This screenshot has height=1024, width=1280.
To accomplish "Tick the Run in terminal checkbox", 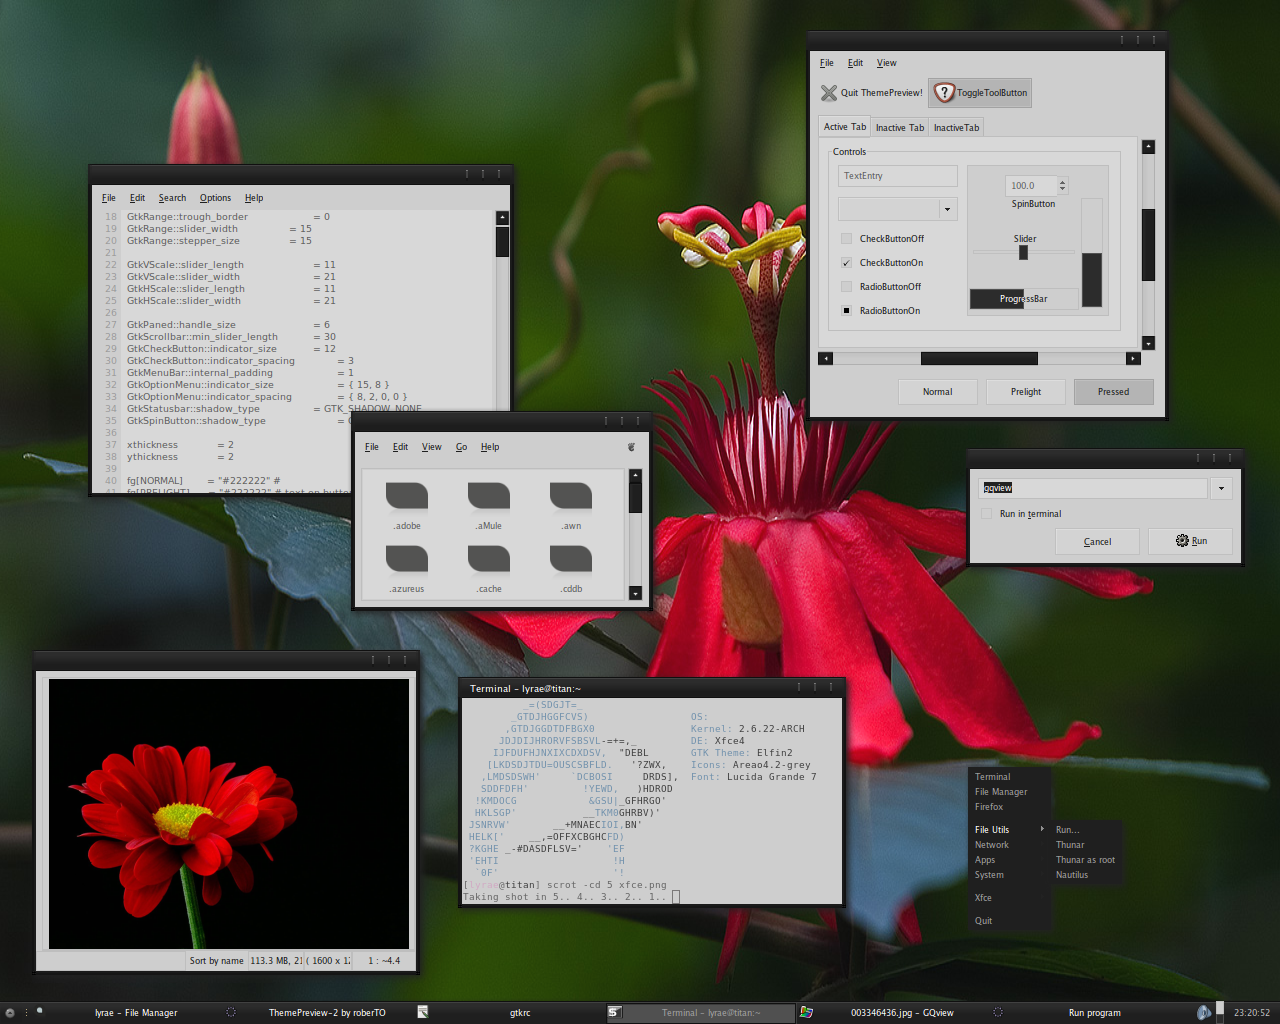I will pos(987,514).
